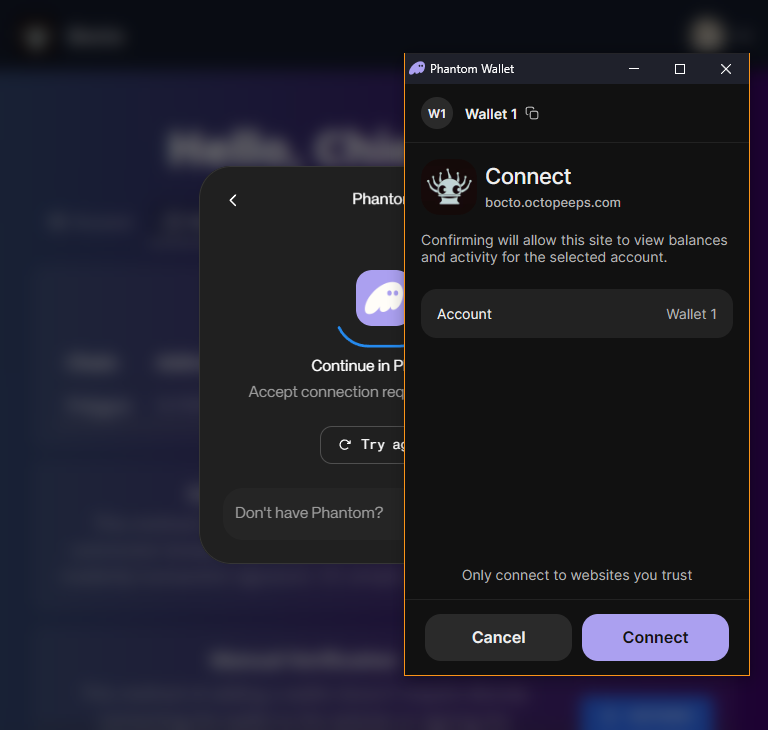Screen dimensions: 768x730
Task: Cancel the connection request
Action: [x=498, y=637]
